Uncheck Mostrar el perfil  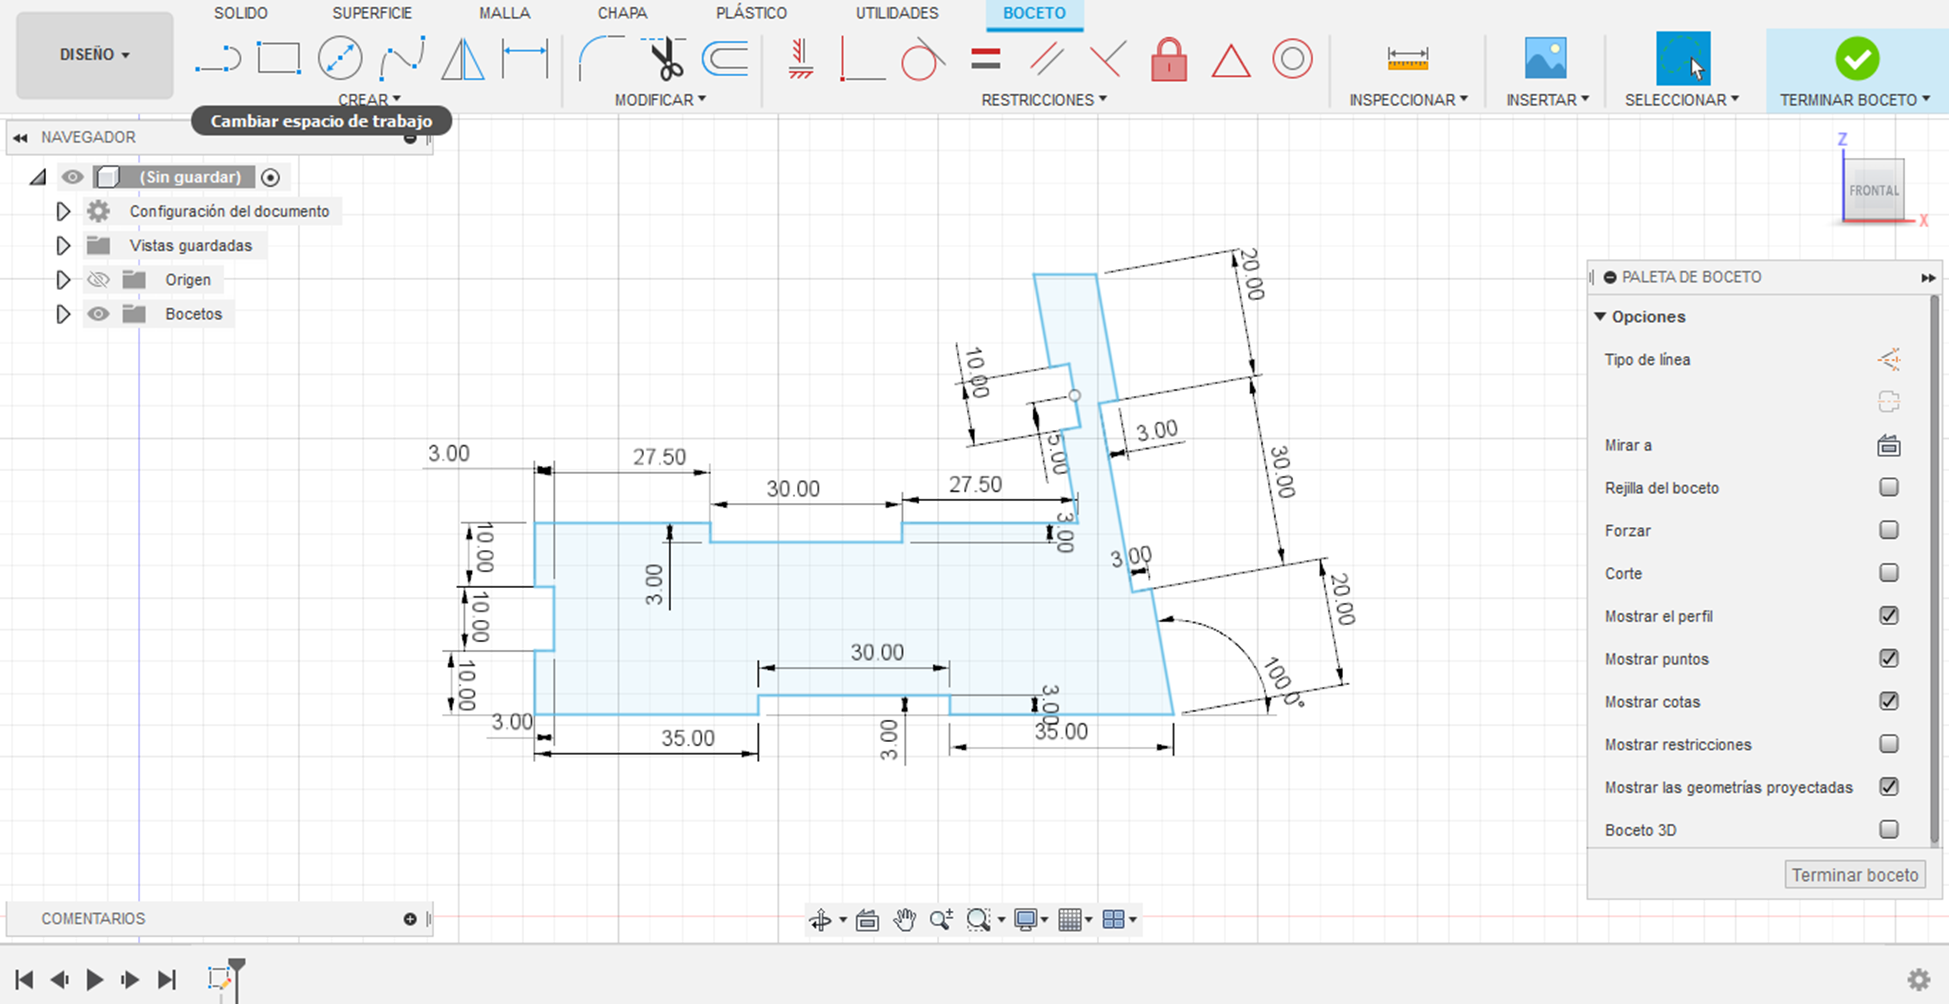click(1888, 616)
